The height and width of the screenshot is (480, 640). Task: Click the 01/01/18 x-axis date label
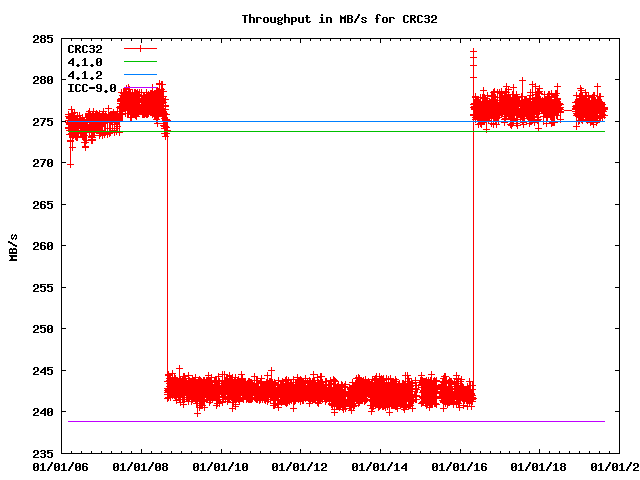[x=540, y=466]
